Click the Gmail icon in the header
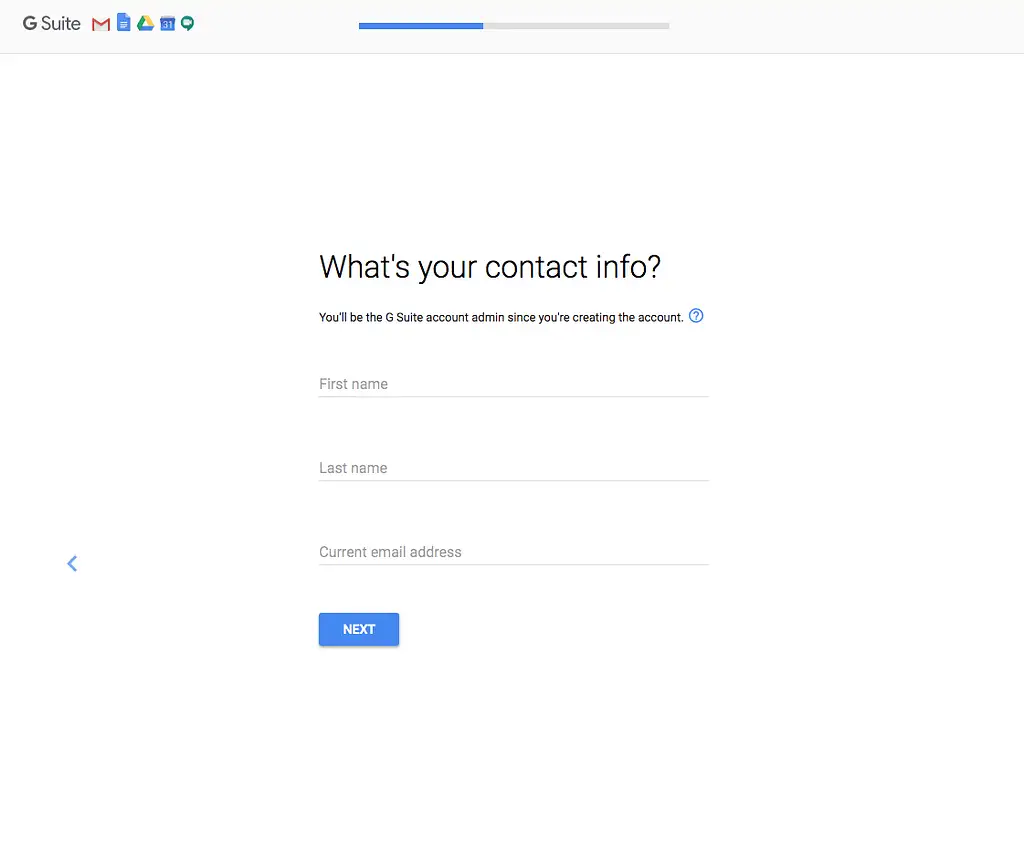The height and width of the screenshot is (843, 1024). [x=101, y=24]
